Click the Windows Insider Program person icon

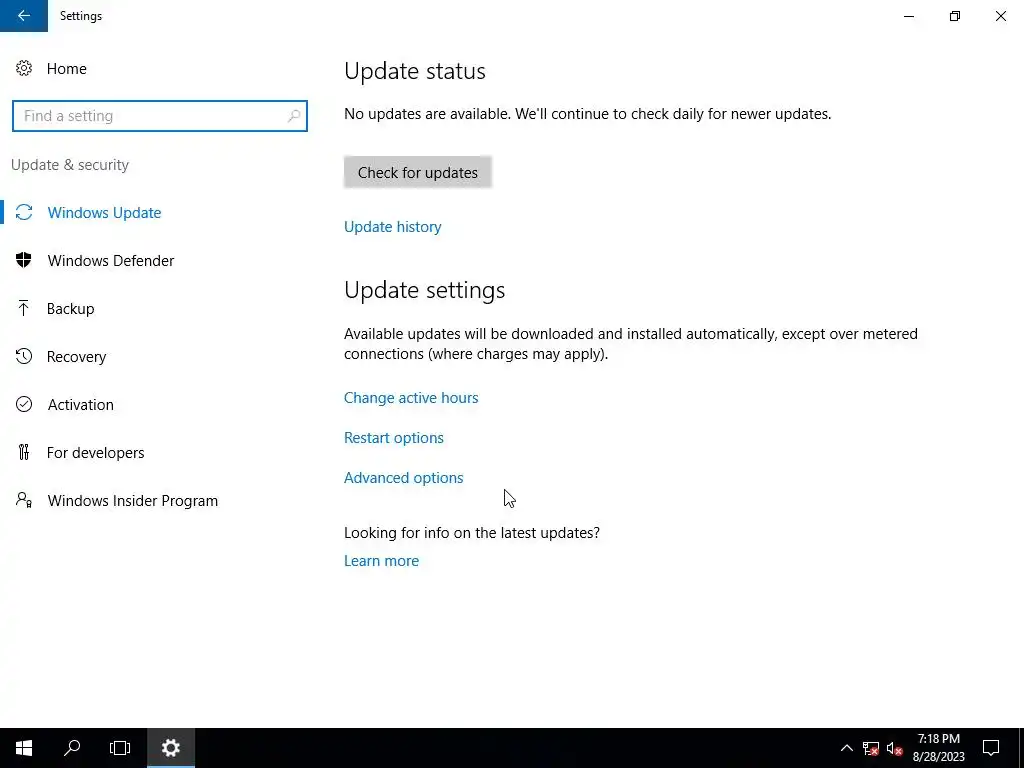click(24, 500)
